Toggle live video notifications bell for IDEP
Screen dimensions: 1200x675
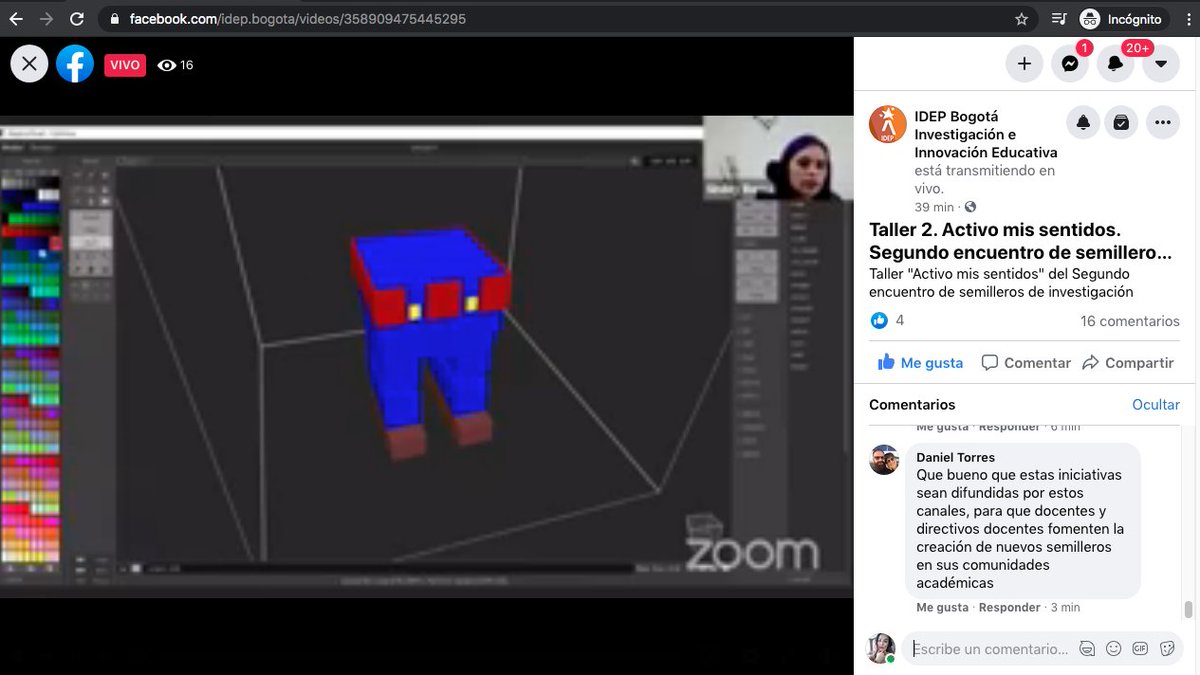coord(1083,122)
